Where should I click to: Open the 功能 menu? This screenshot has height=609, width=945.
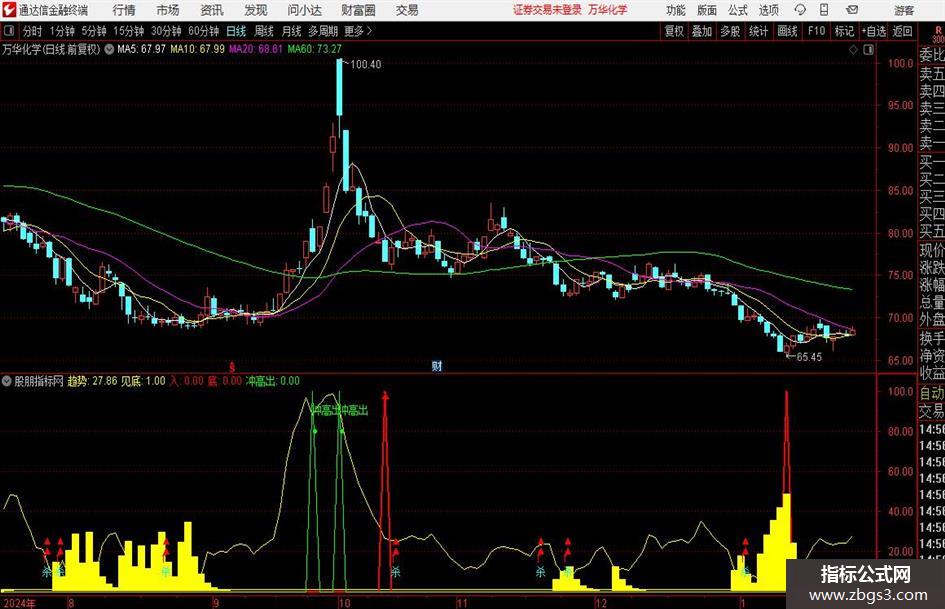click(676, 10)
